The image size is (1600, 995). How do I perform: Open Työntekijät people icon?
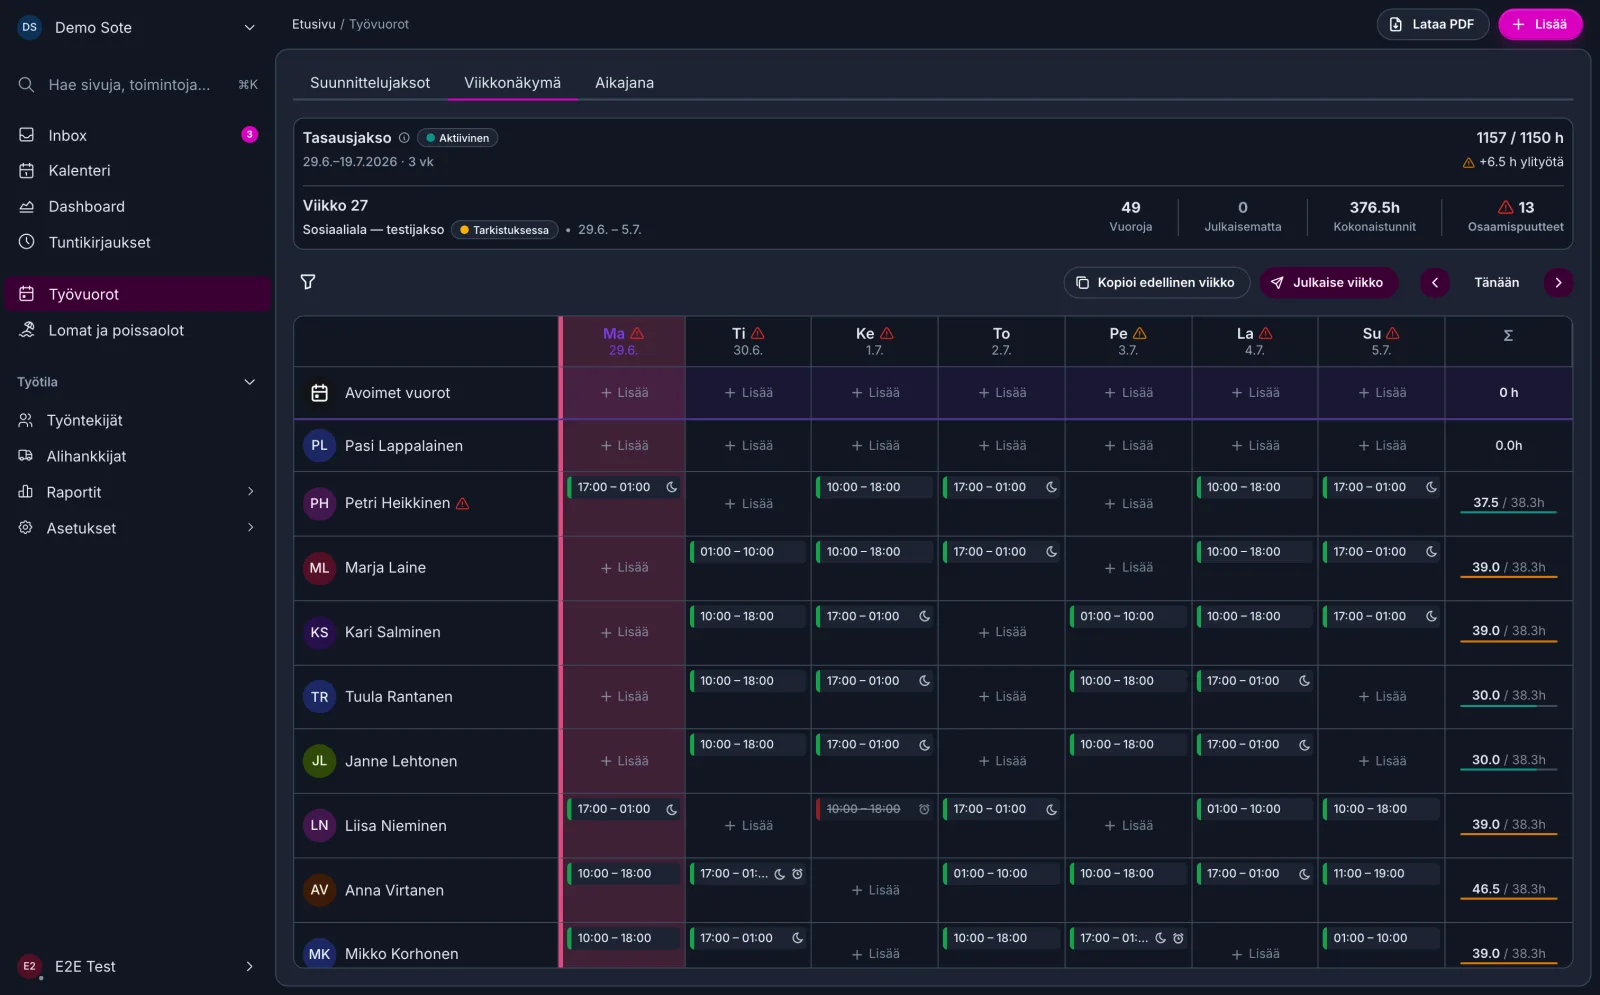click(x=26, y=421)
